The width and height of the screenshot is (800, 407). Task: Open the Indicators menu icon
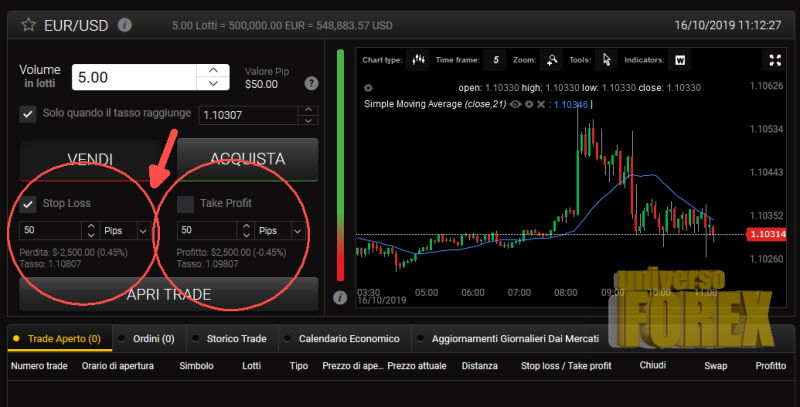[x=680, y=60]
